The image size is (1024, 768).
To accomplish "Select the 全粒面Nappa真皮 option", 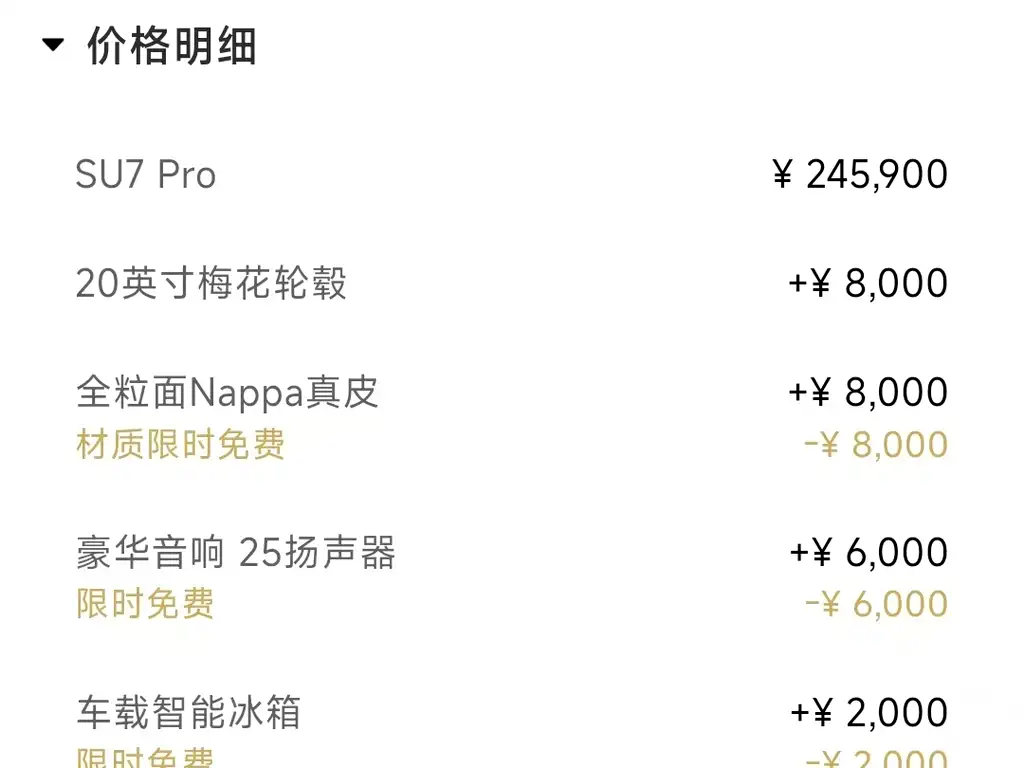I will (x=227, y=393).
